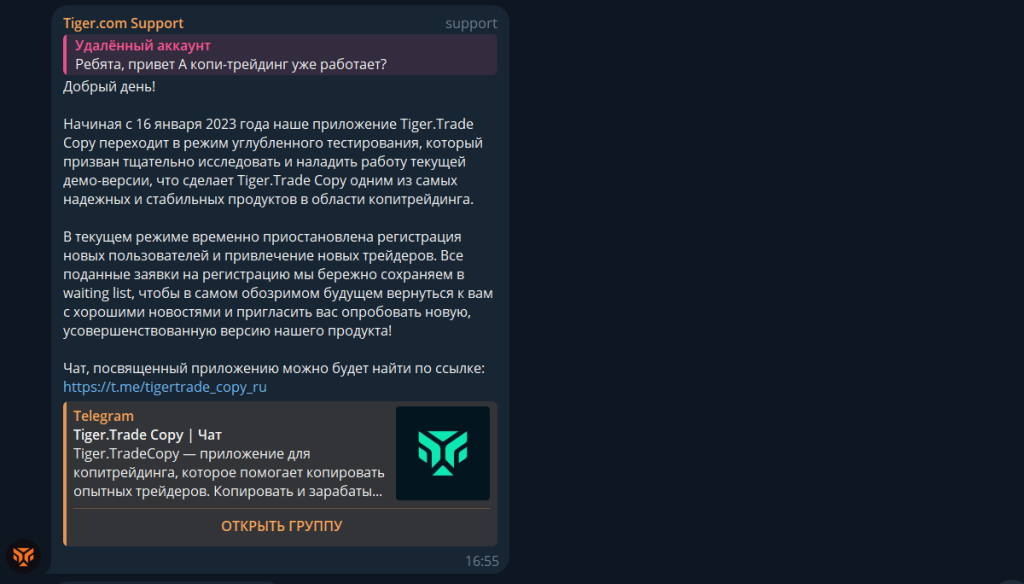Click the grey support admin tag
This screenshot has width=1024, height=584.
pyautogui.click(x=471, y=24)
